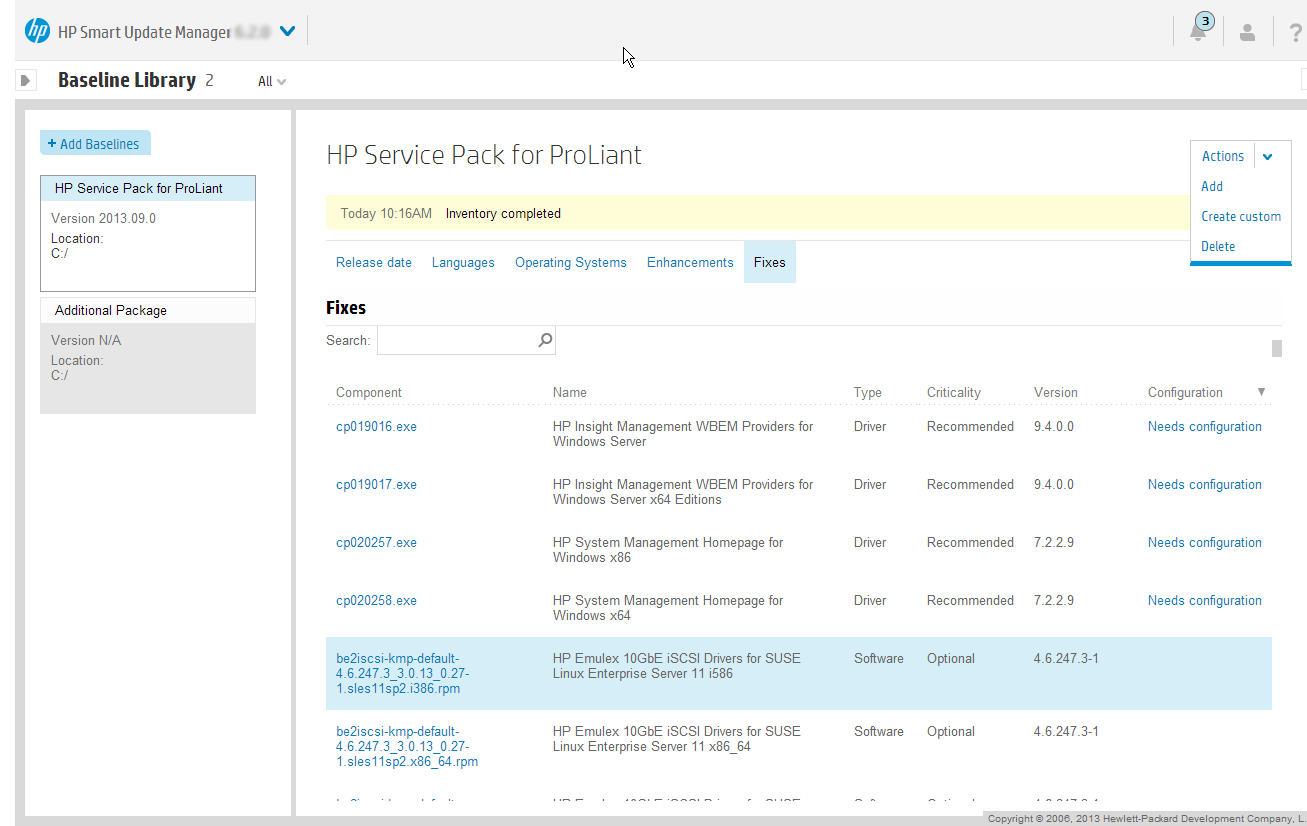The width and height of the screenshot is (1307, 826).
Task: Click Optional criticality of i386.rpm row
Action: tap(951, 658)
